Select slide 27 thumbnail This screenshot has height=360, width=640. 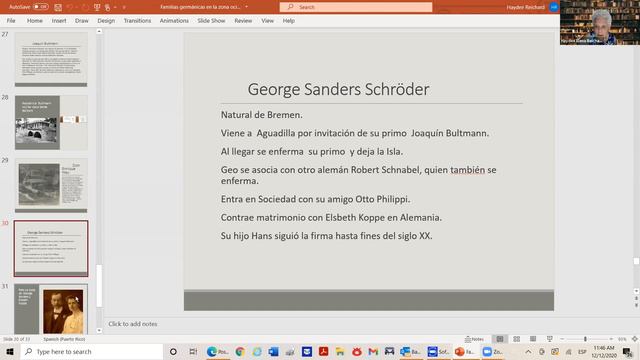coord(51,60)
